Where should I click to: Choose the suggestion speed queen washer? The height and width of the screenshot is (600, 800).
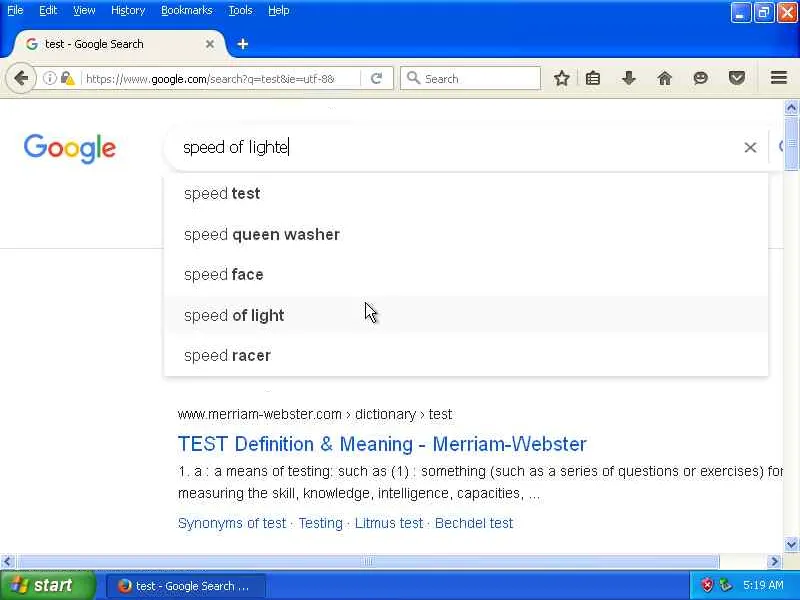466,235
